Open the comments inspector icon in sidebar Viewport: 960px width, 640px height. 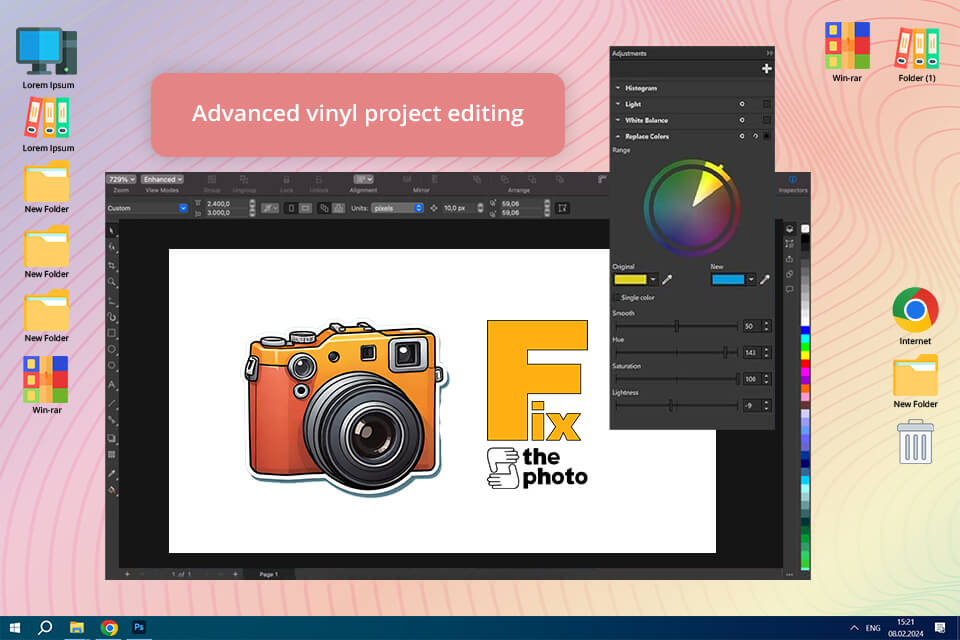point(790,289)
